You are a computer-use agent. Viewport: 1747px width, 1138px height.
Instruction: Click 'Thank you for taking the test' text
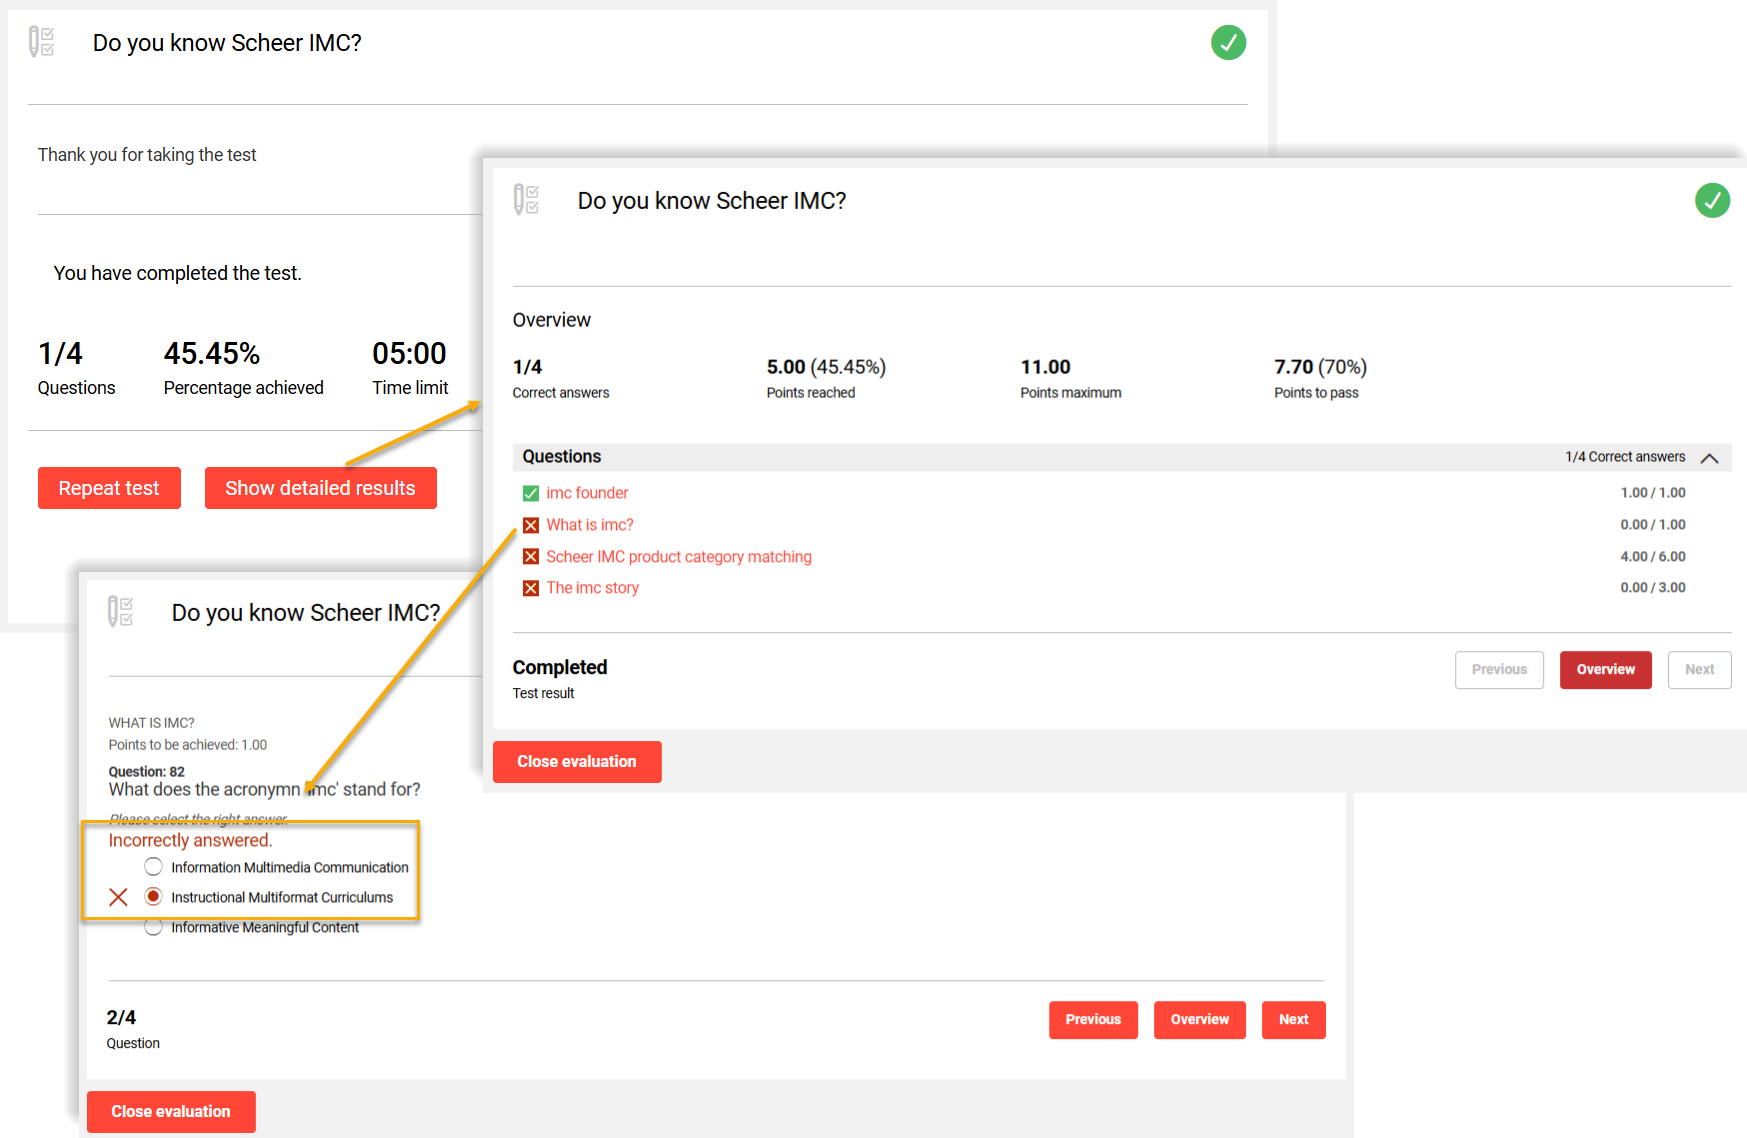coord(147,155)
